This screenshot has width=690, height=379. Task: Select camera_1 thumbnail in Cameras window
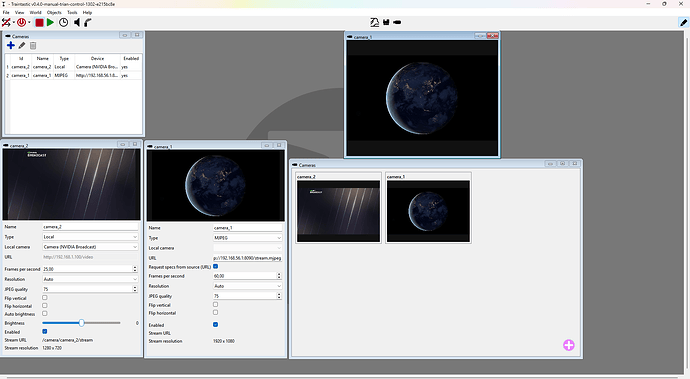(428, 208)
